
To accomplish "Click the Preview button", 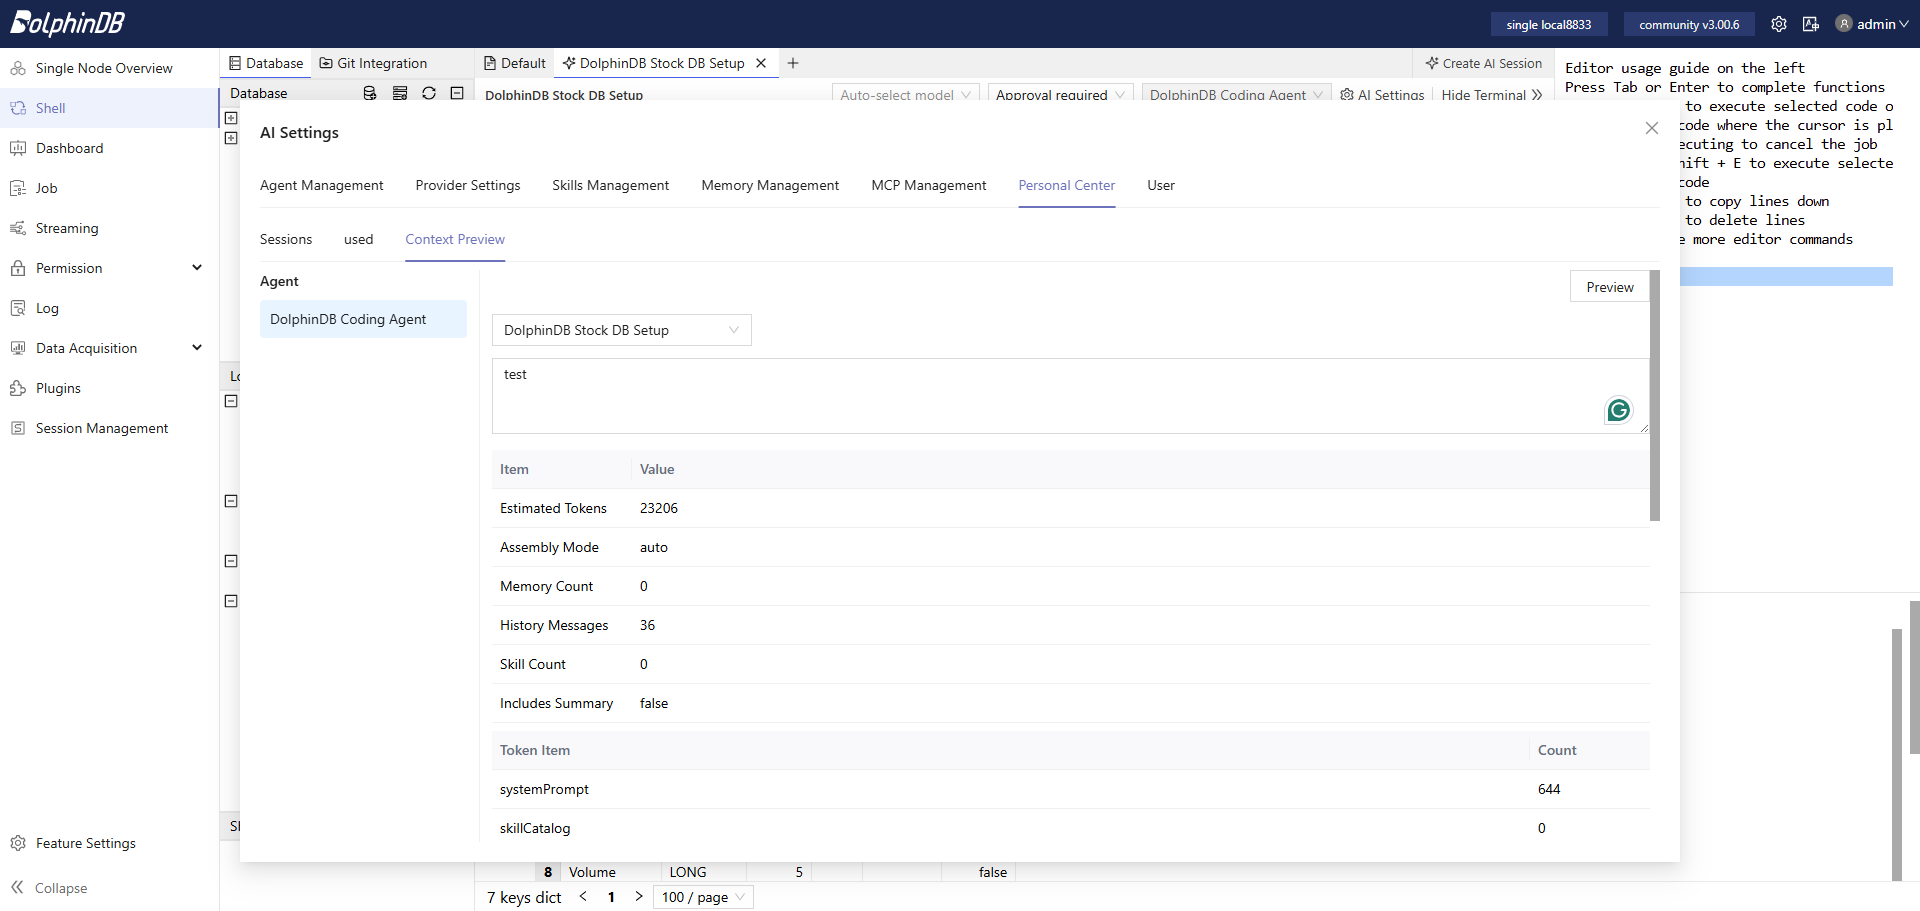I will point(1610,287).
